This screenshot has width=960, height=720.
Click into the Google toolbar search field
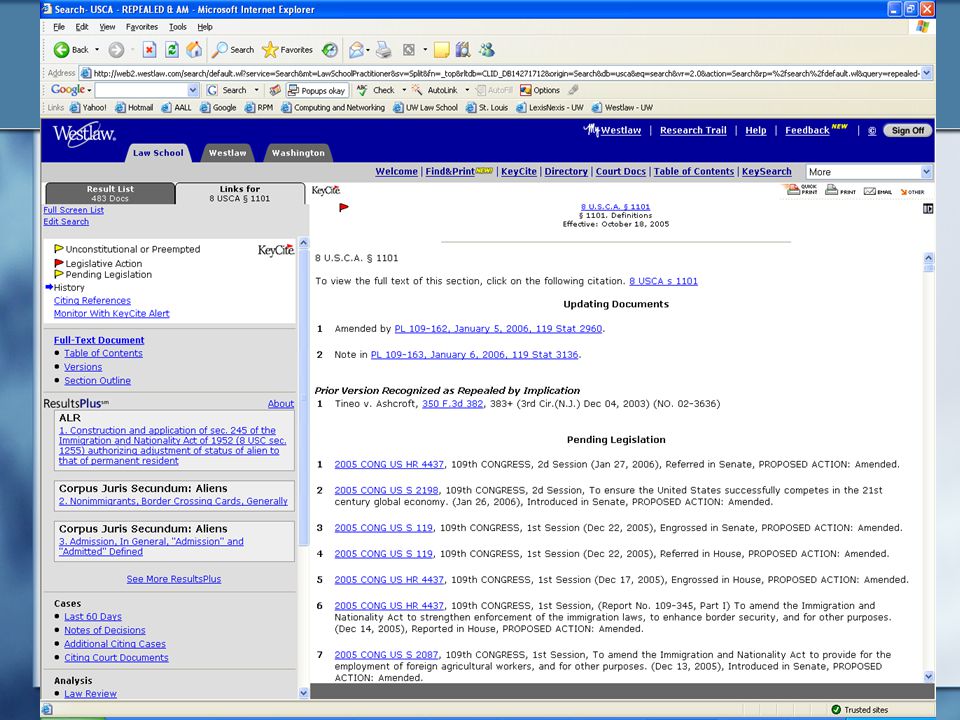point(141,90)
